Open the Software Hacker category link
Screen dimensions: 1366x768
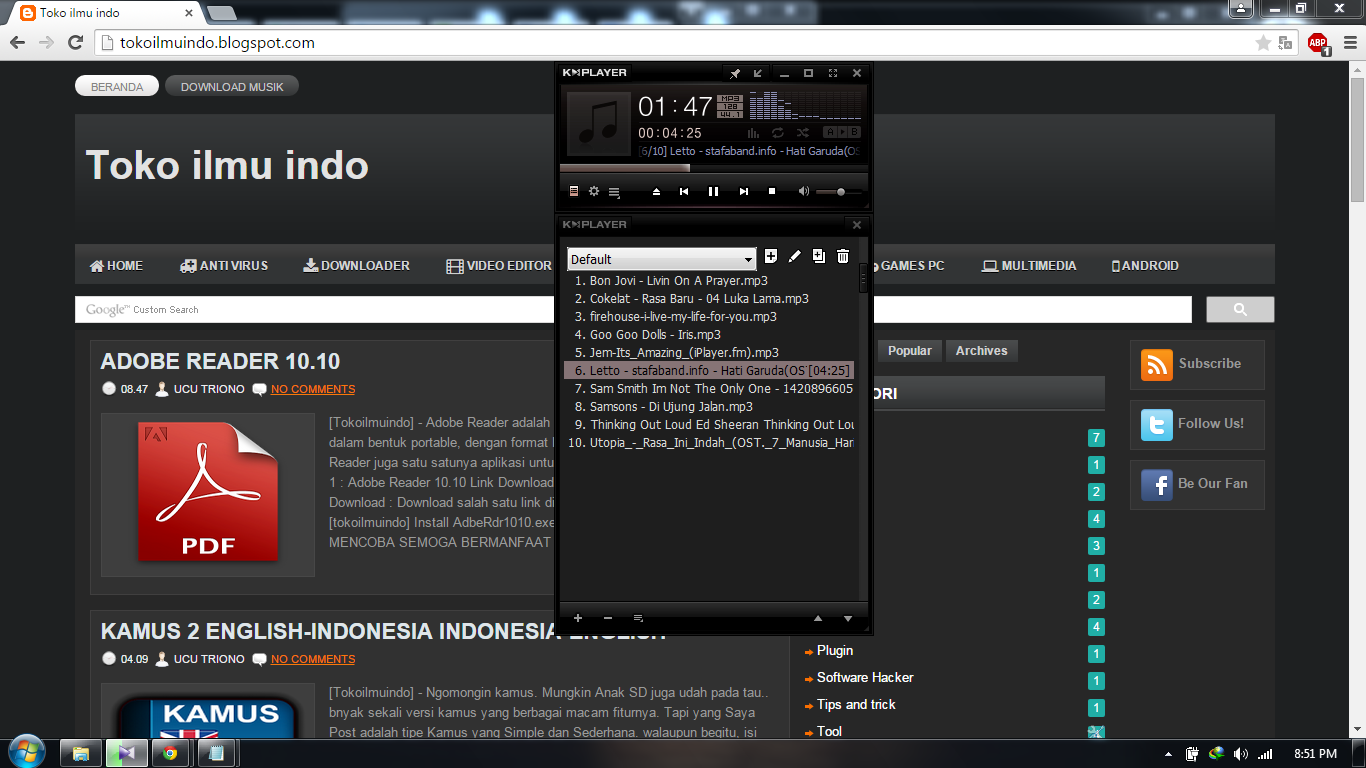coord(865,678)
